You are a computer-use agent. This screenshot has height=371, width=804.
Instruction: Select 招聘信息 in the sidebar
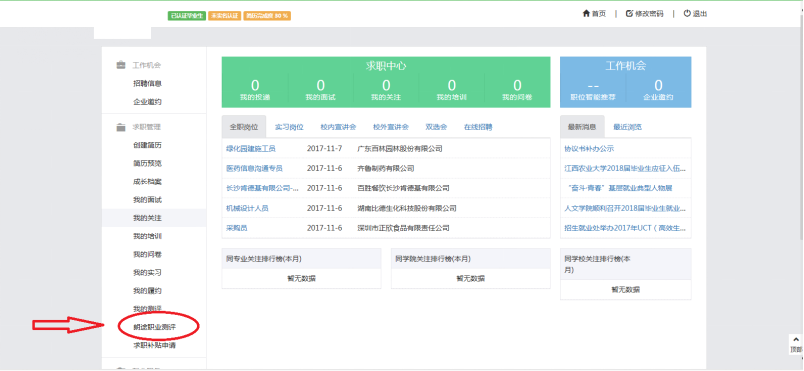point(148,84)
